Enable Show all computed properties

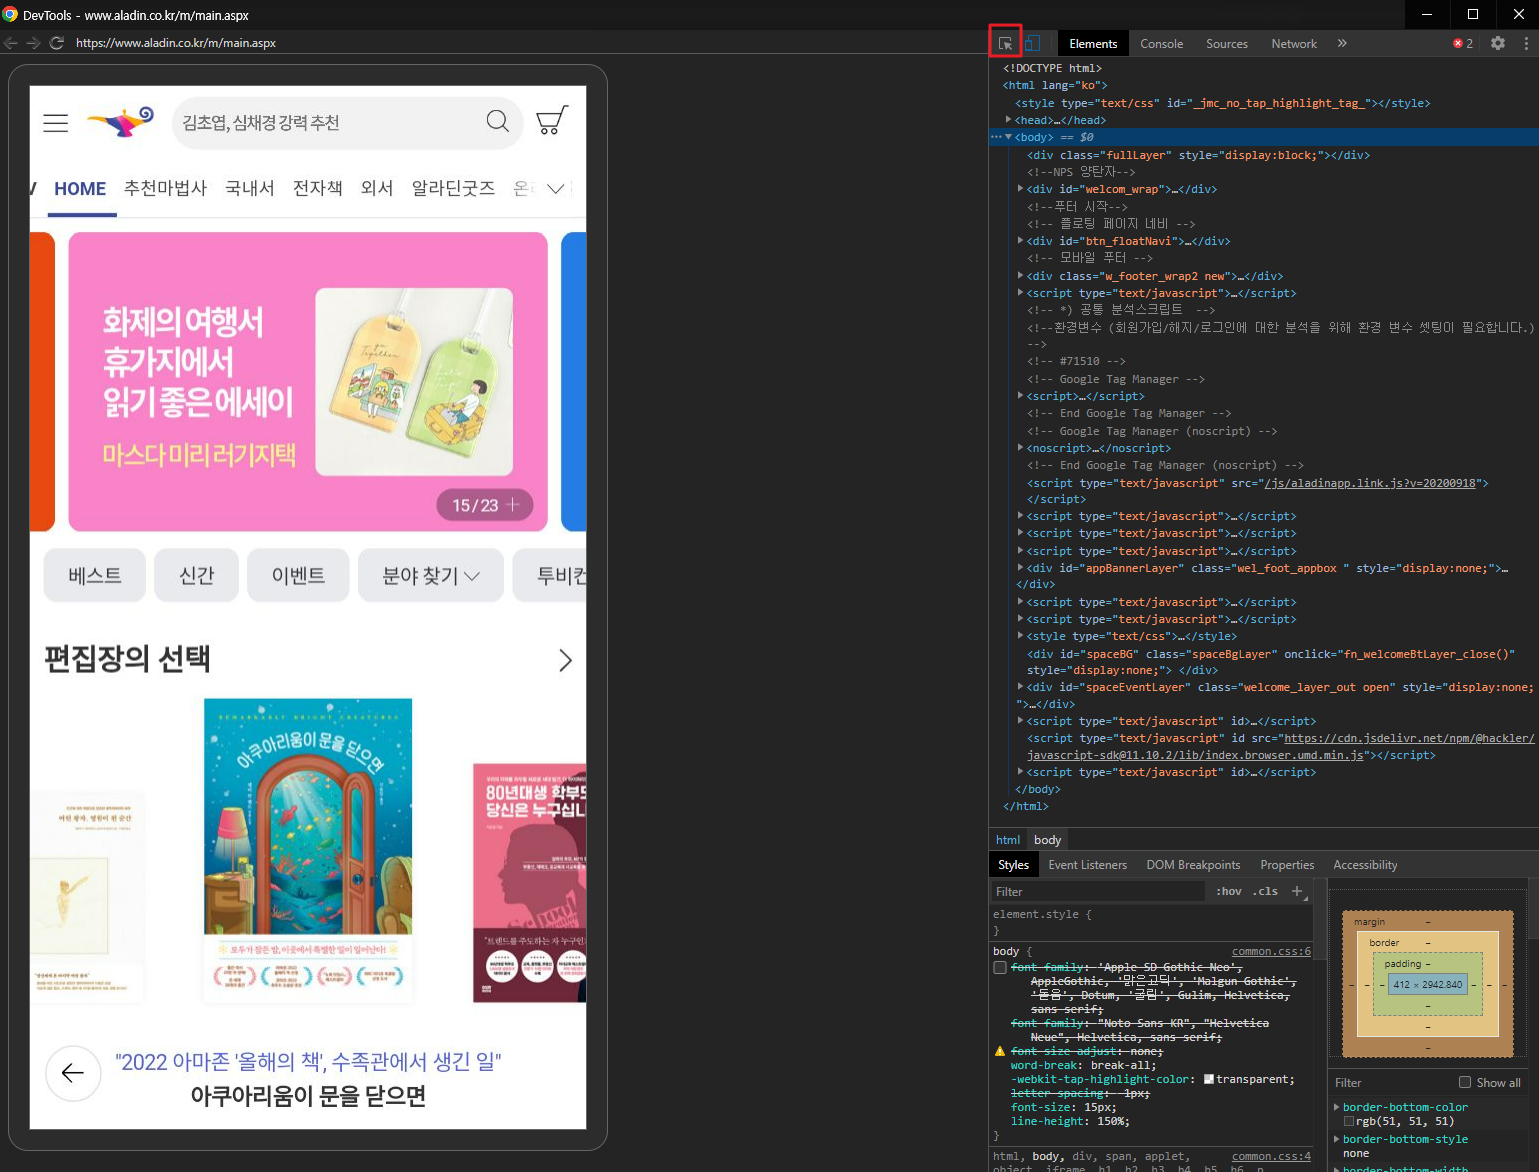coord(1465,1082)
